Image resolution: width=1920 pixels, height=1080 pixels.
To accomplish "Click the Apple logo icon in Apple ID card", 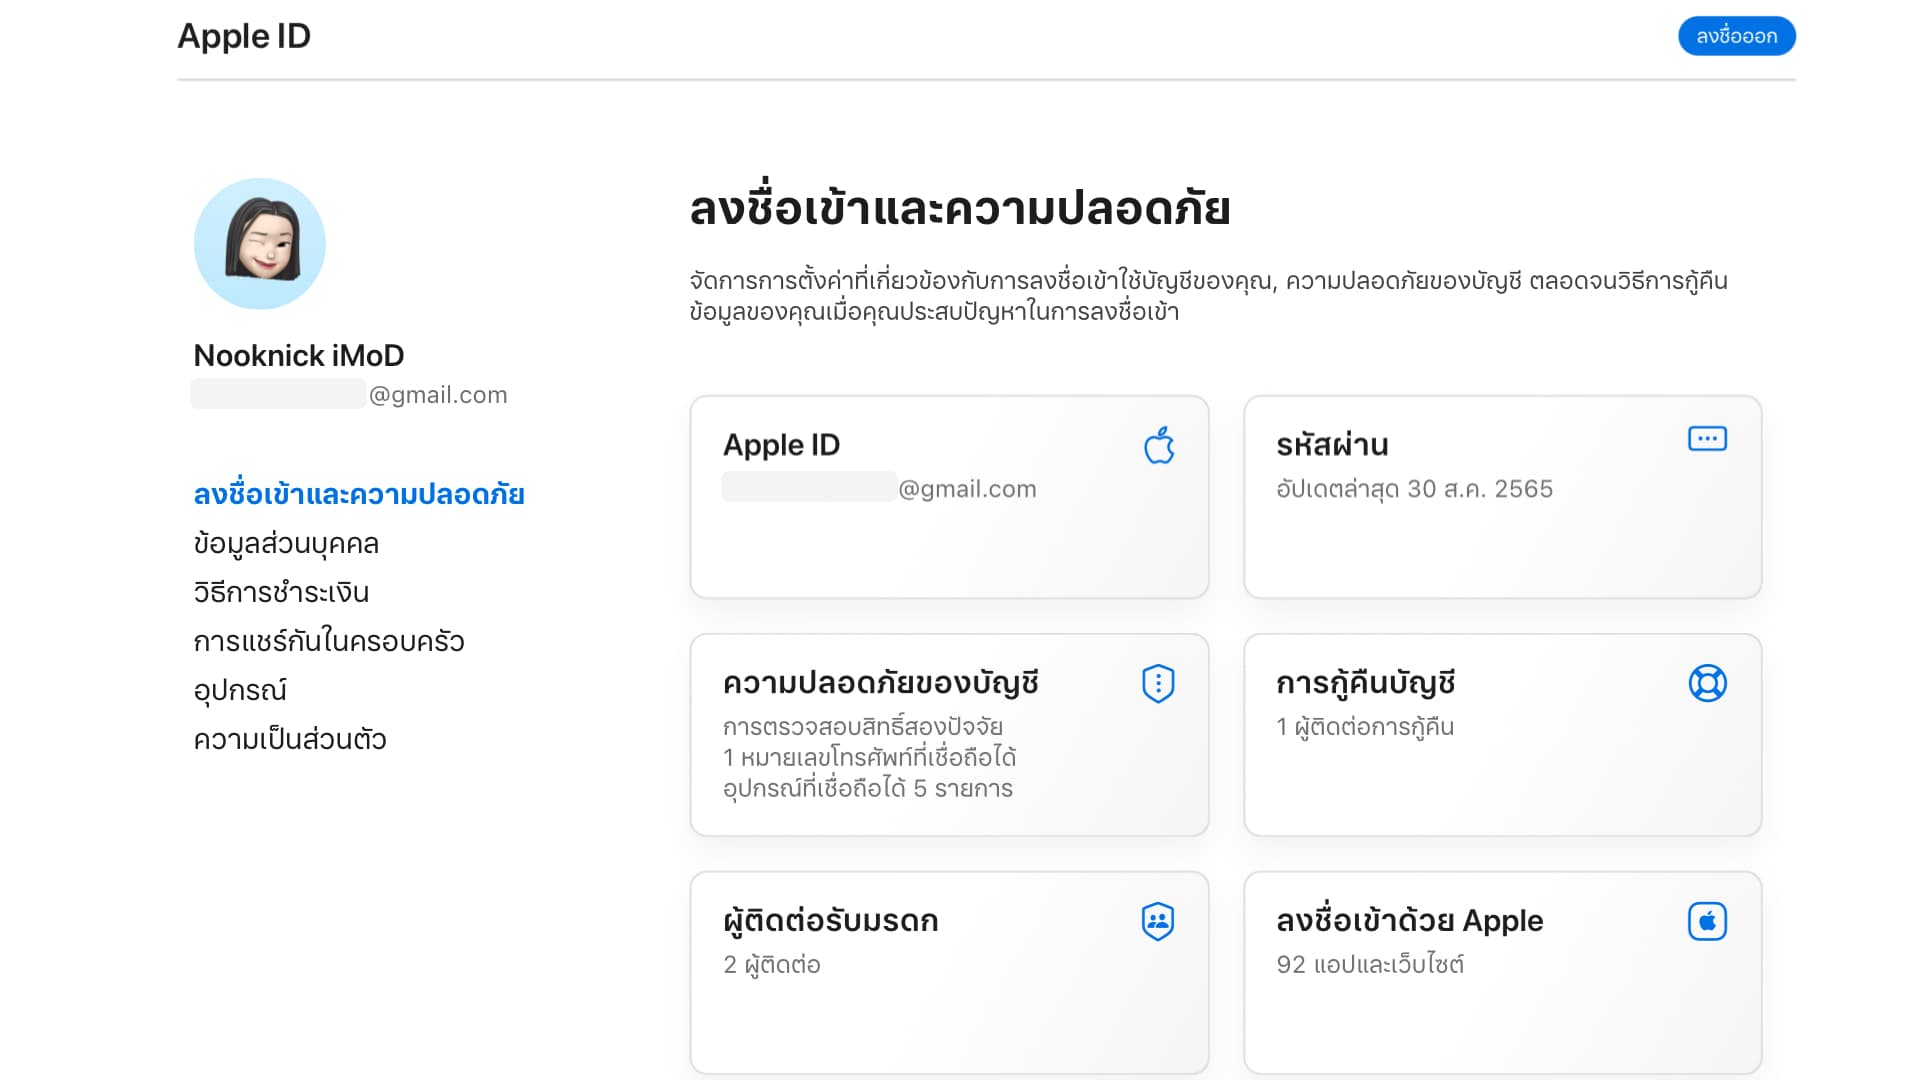I will [x=1159, y=446].
